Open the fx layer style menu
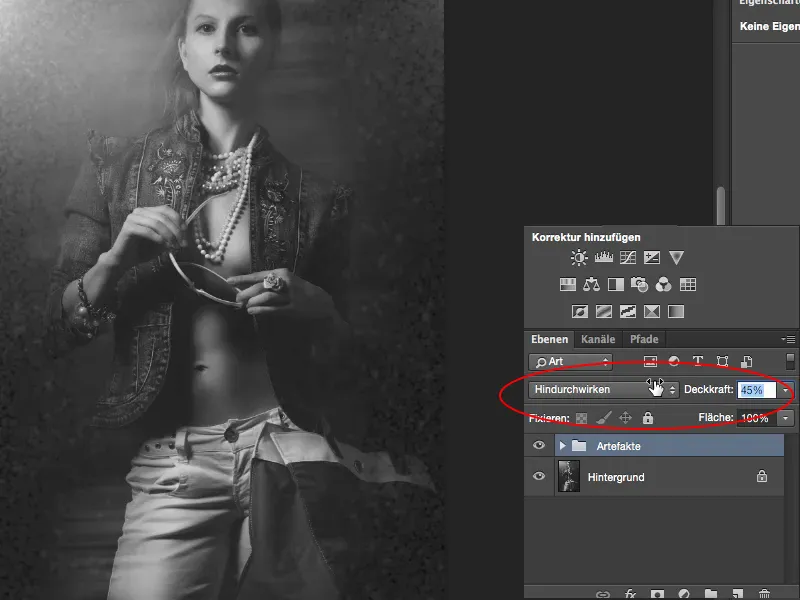This screenshot has height=600, width=800. click(630, 594)
